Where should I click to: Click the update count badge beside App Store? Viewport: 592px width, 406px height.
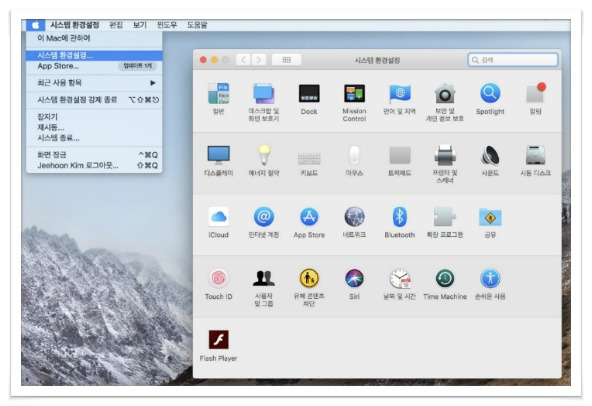tap(137, 66)
